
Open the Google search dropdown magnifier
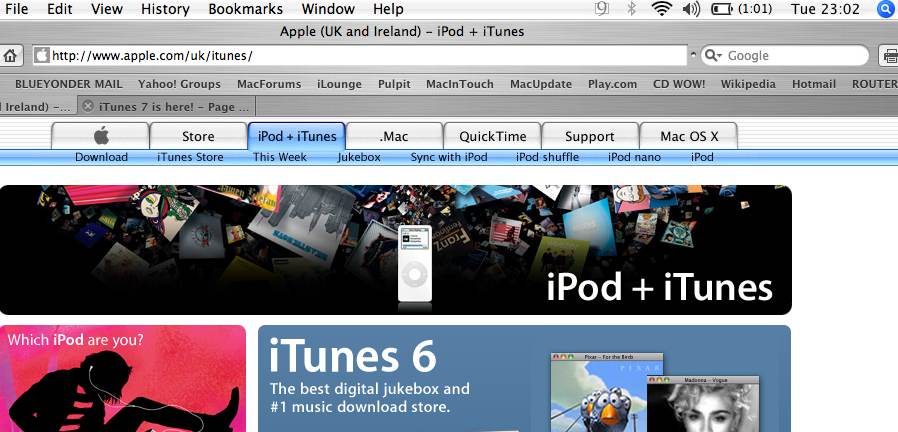[x=713, y=56]
